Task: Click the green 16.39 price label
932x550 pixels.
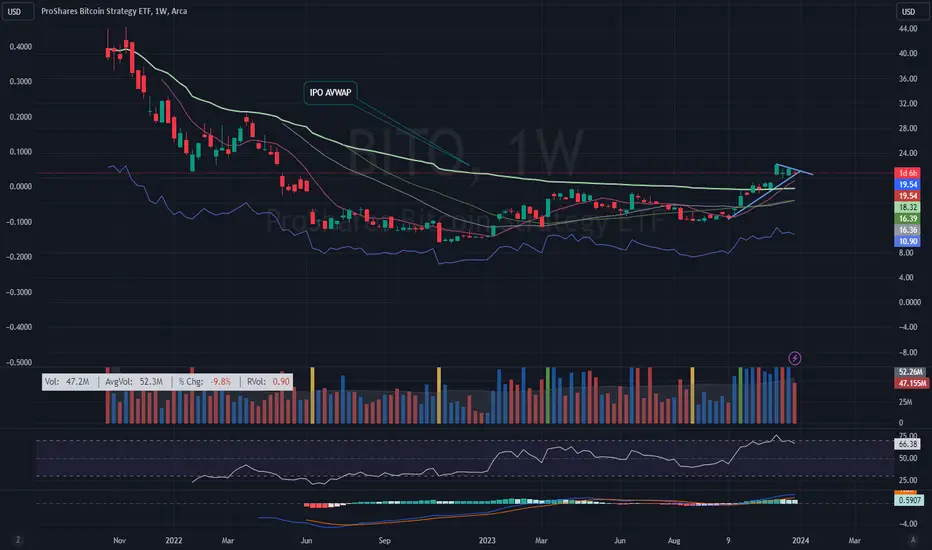Action: 907,218
